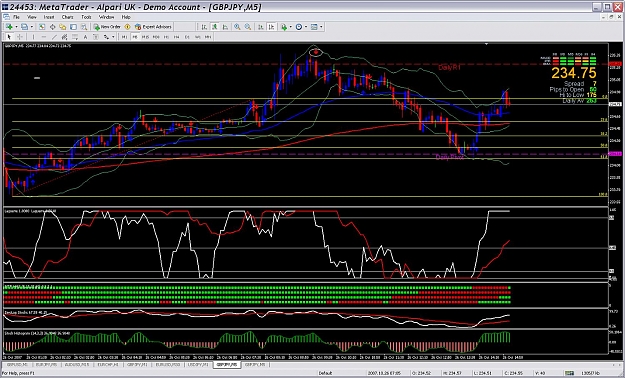Switch timeframe to M1
Screen dimensions: 625x378
pos(124,37)
